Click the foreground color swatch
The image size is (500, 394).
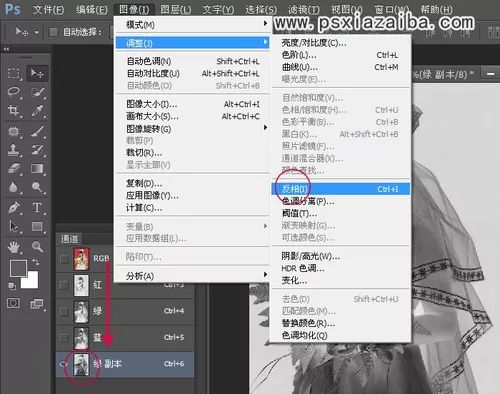click(17, 267)
